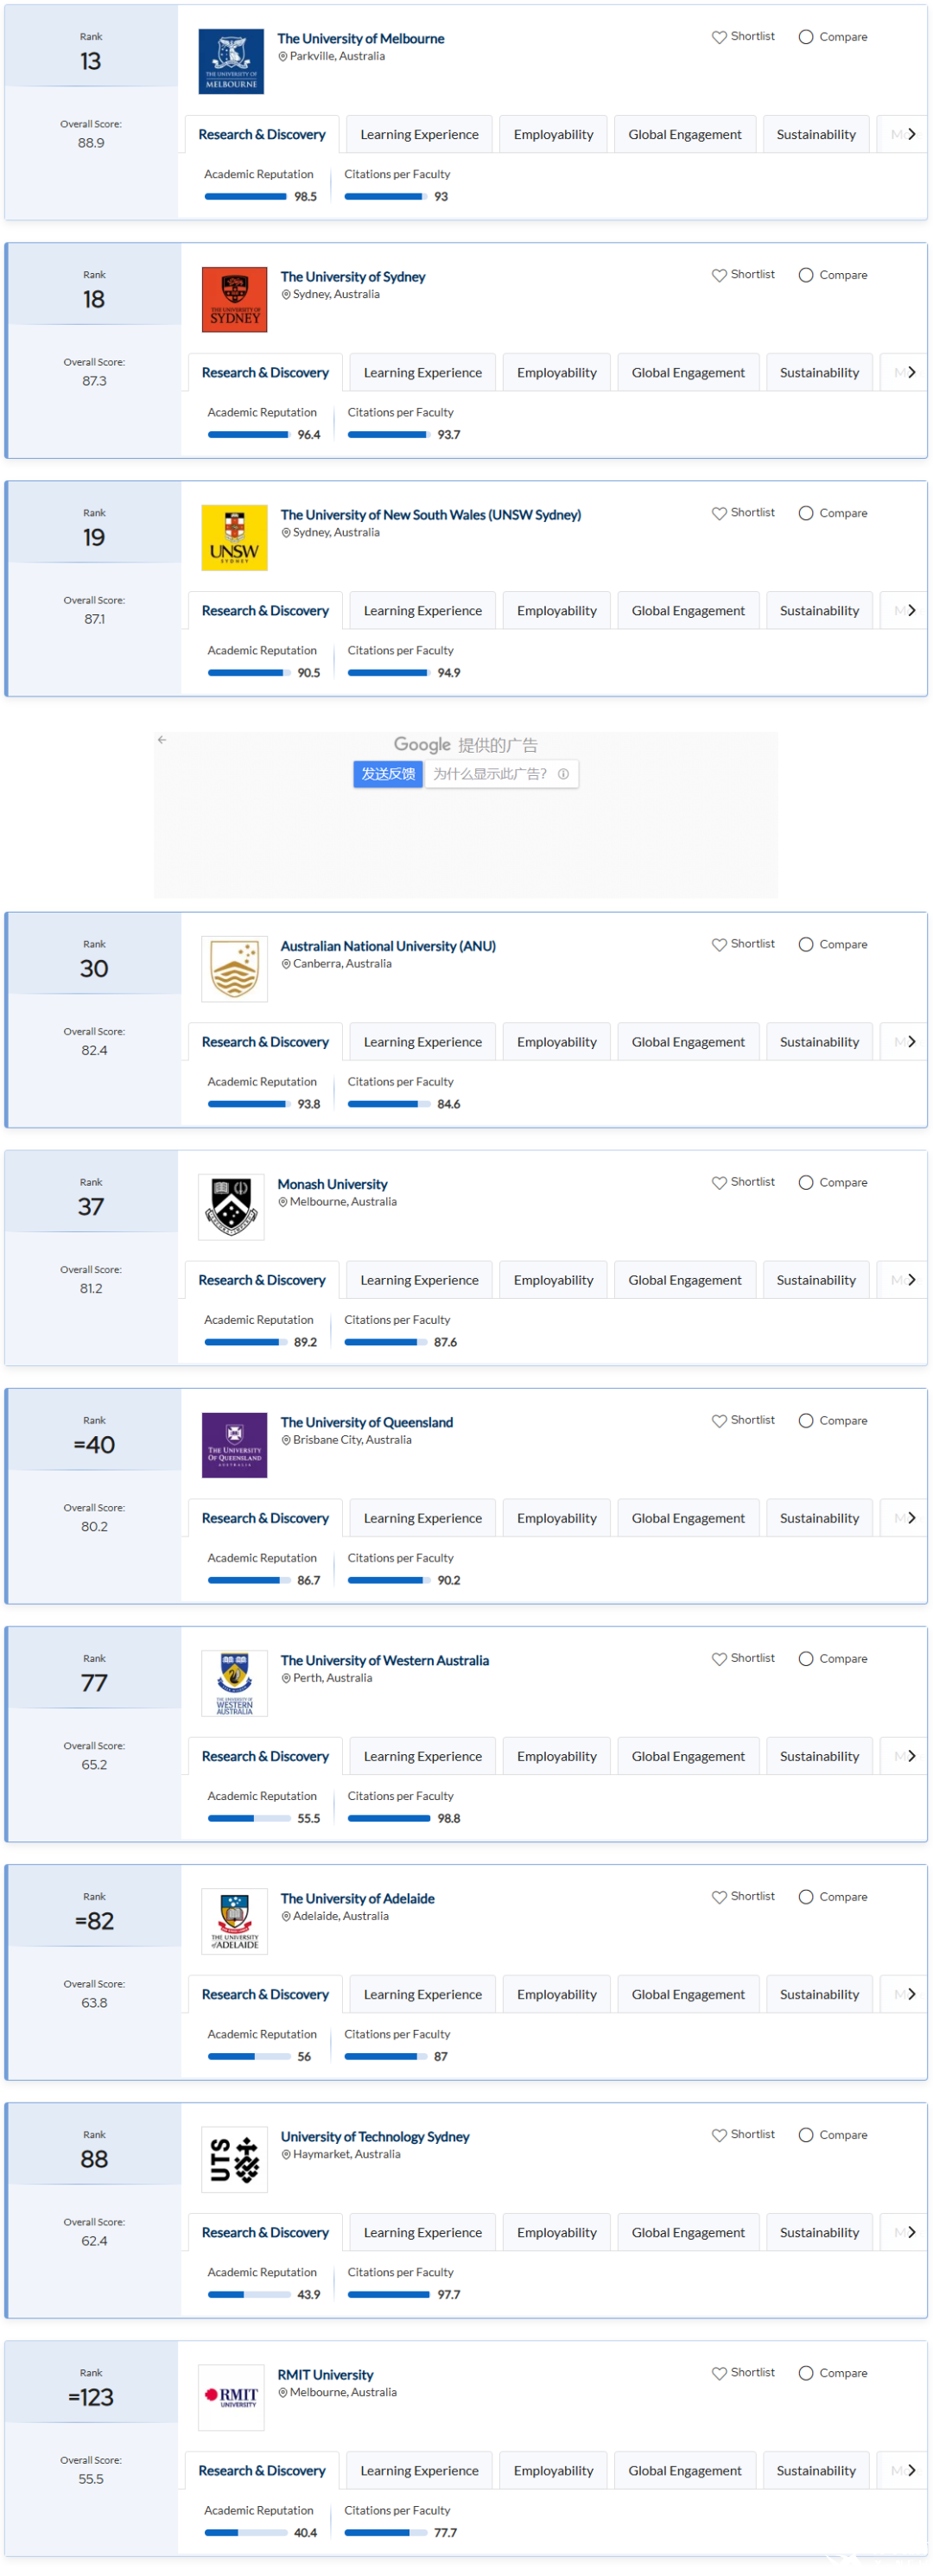Toggle Compare for UNSW Sydney
This screenshot has width=933, height=2576.
806,513
